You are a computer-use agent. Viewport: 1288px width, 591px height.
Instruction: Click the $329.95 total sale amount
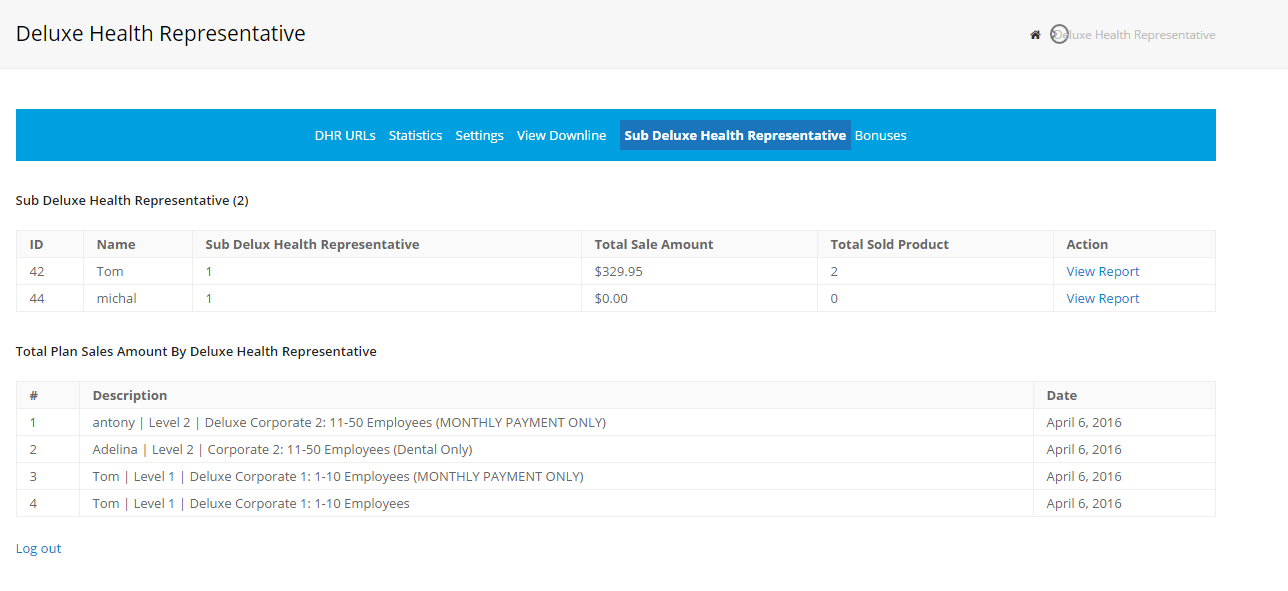618,272
